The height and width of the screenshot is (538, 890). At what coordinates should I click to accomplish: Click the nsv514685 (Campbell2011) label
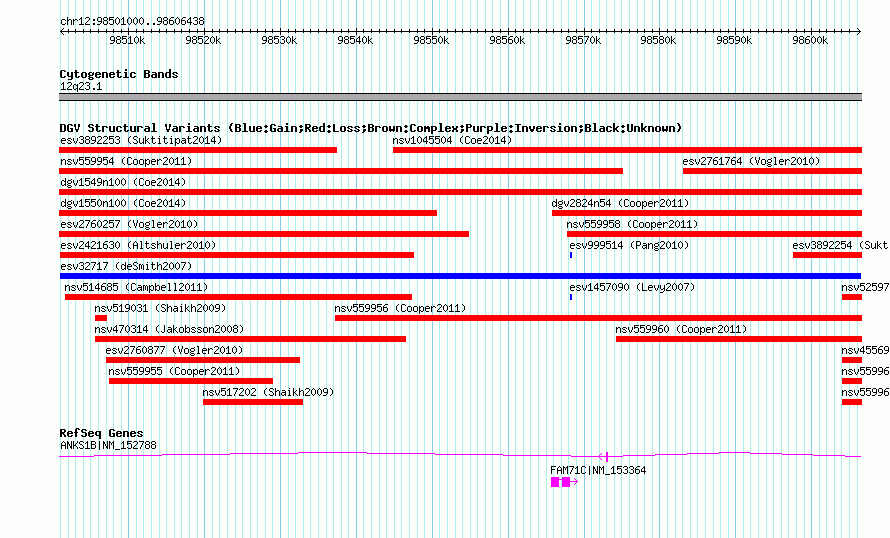click(136, 287)
